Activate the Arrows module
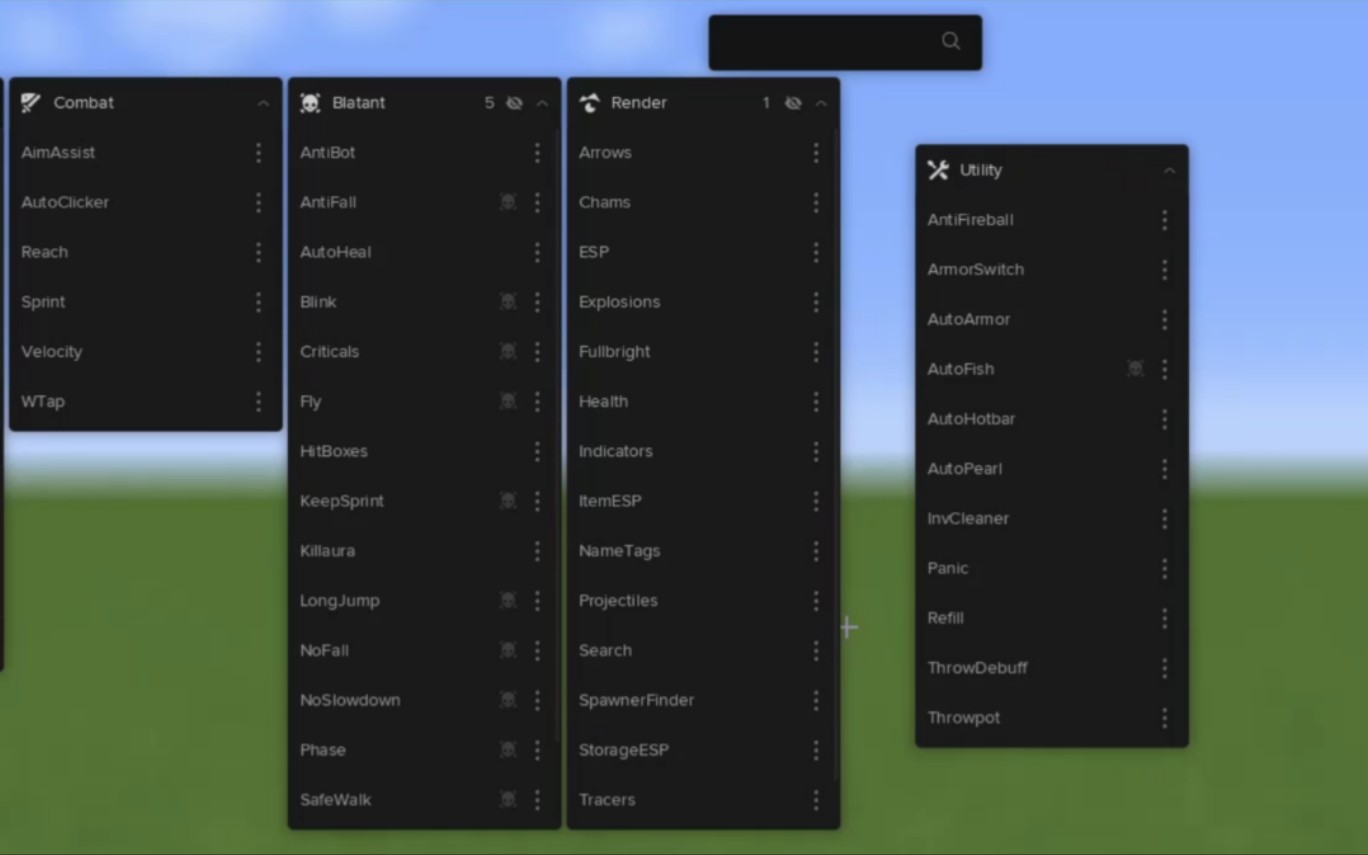The height and width of the screenshot is (855, 1368). (701, 152)
